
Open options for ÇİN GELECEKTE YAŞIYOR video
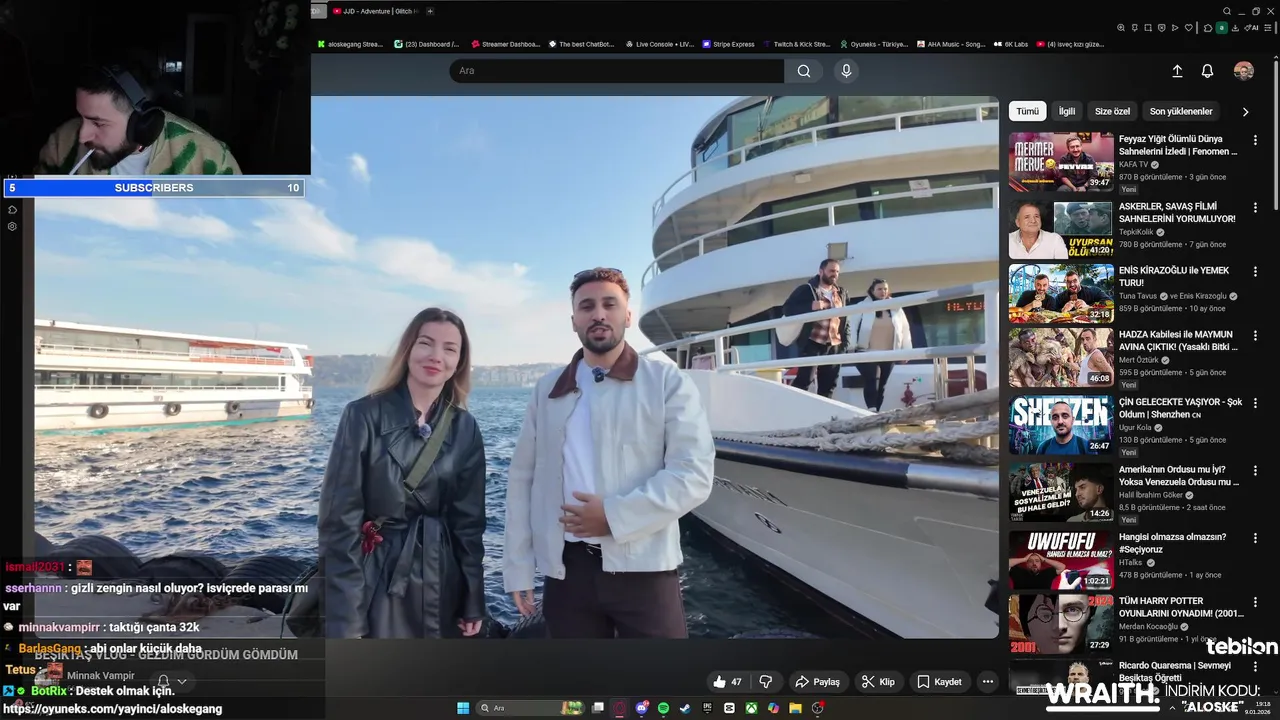(x=1255, y=403)
